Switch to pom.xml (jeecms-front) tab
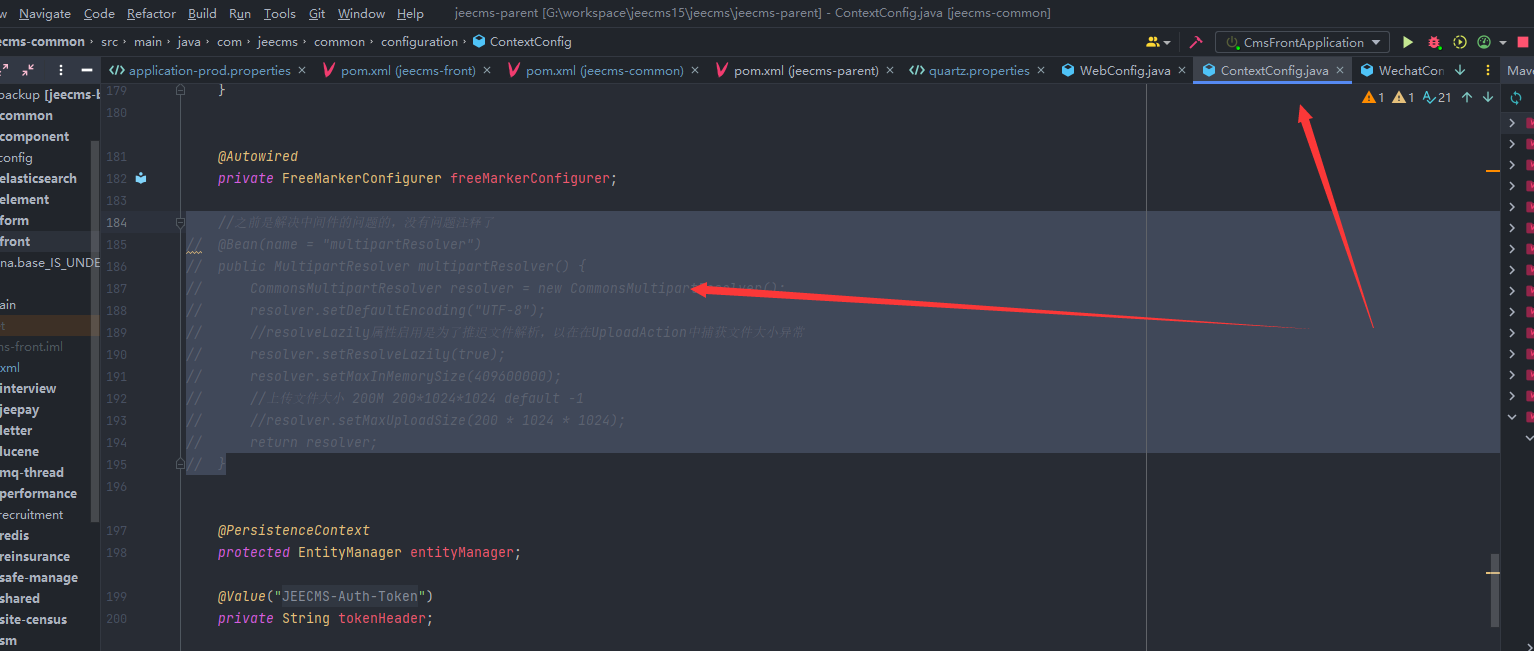Screen dimensions: 1534x651 [x=408, y=70]
